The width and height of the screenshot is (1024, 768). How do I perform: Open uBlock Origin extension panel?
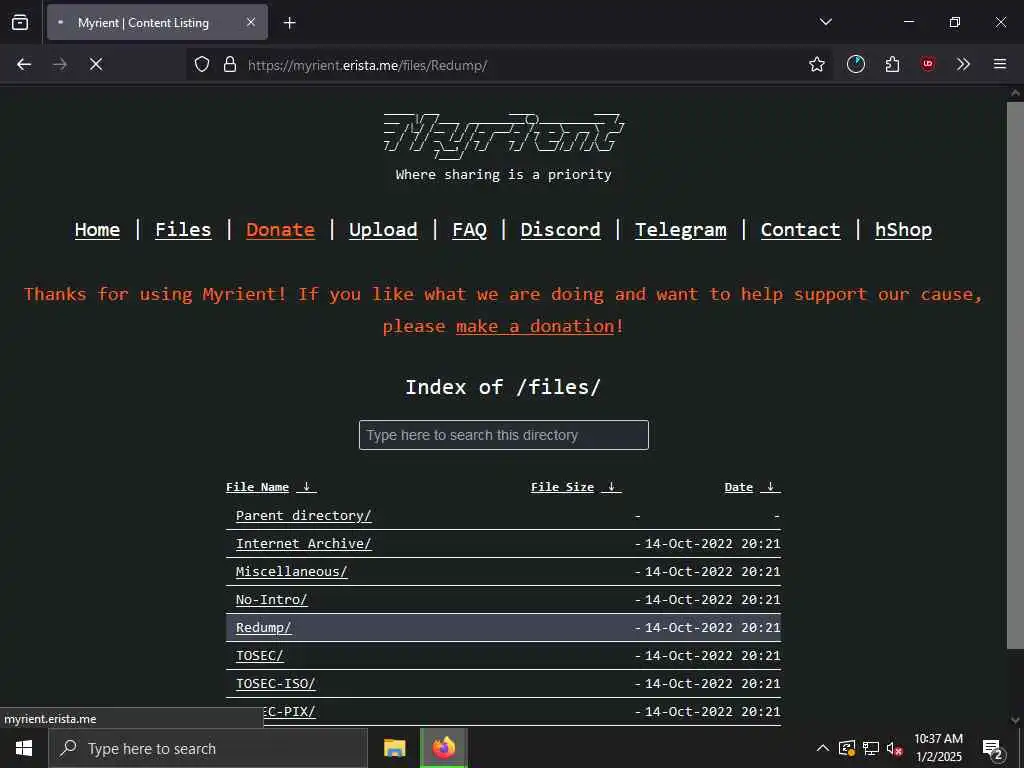928,64
